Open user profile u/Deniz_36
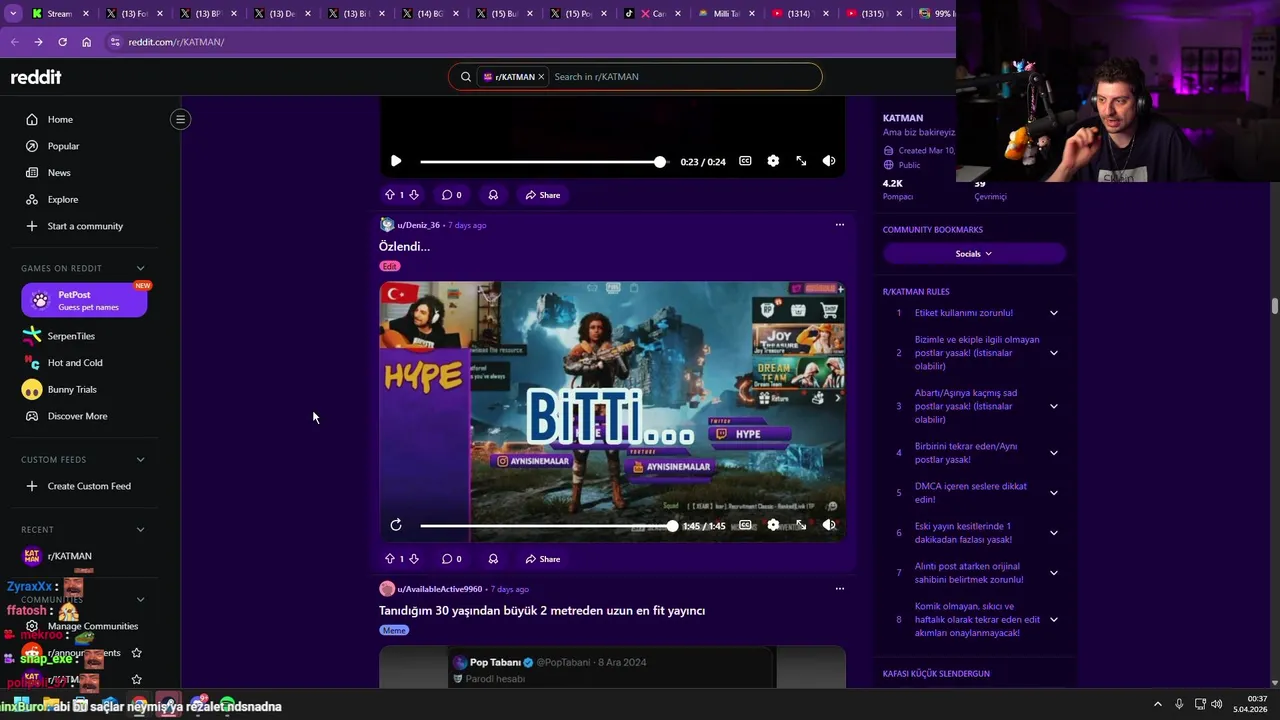The image size is (1280, 720). [418, 225]
